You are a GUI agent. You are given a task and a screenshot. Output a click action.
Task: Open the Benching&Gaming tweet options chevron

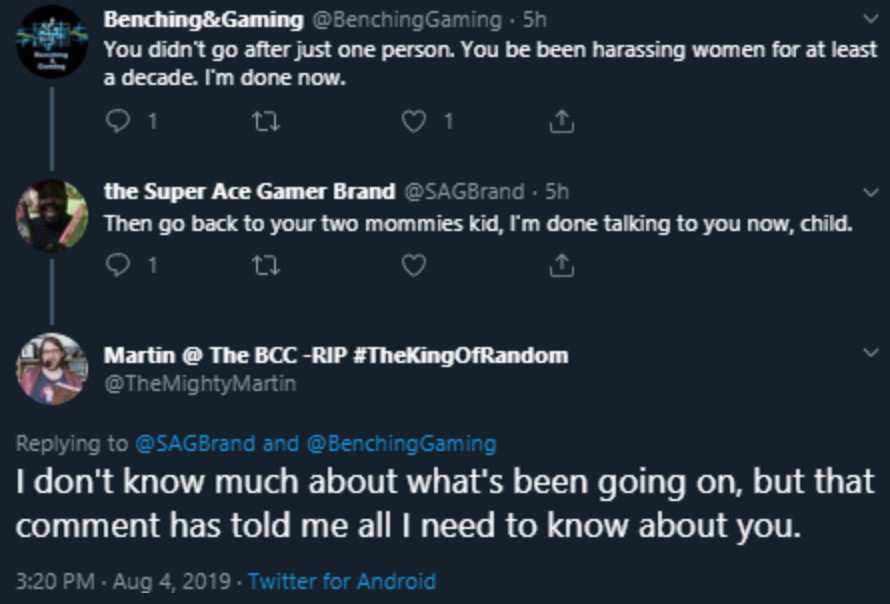point(866,18)
